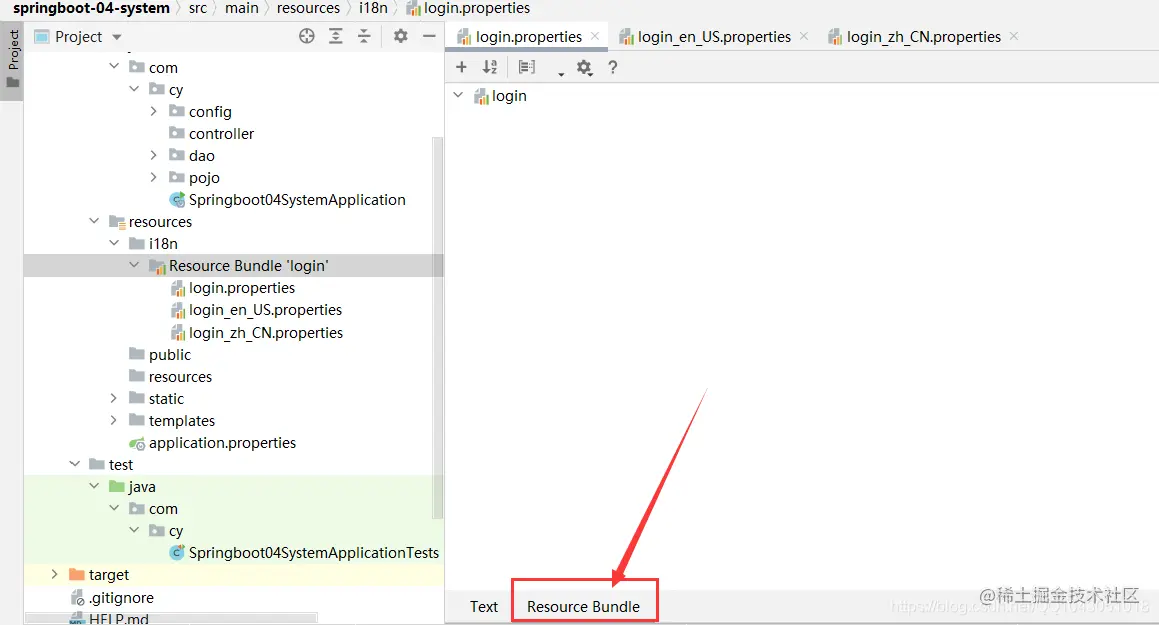This screenshot has width=1159, height=625.
Task: Collapse the i18n folder
Action: click(114, 243)
